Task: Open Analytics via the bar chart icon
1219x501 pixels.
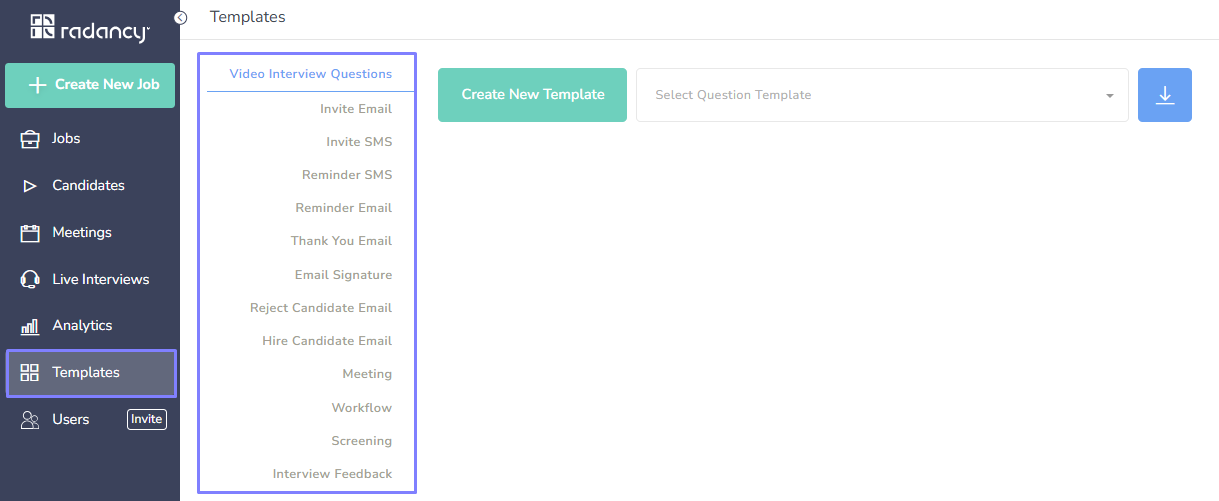Action: 30,326
